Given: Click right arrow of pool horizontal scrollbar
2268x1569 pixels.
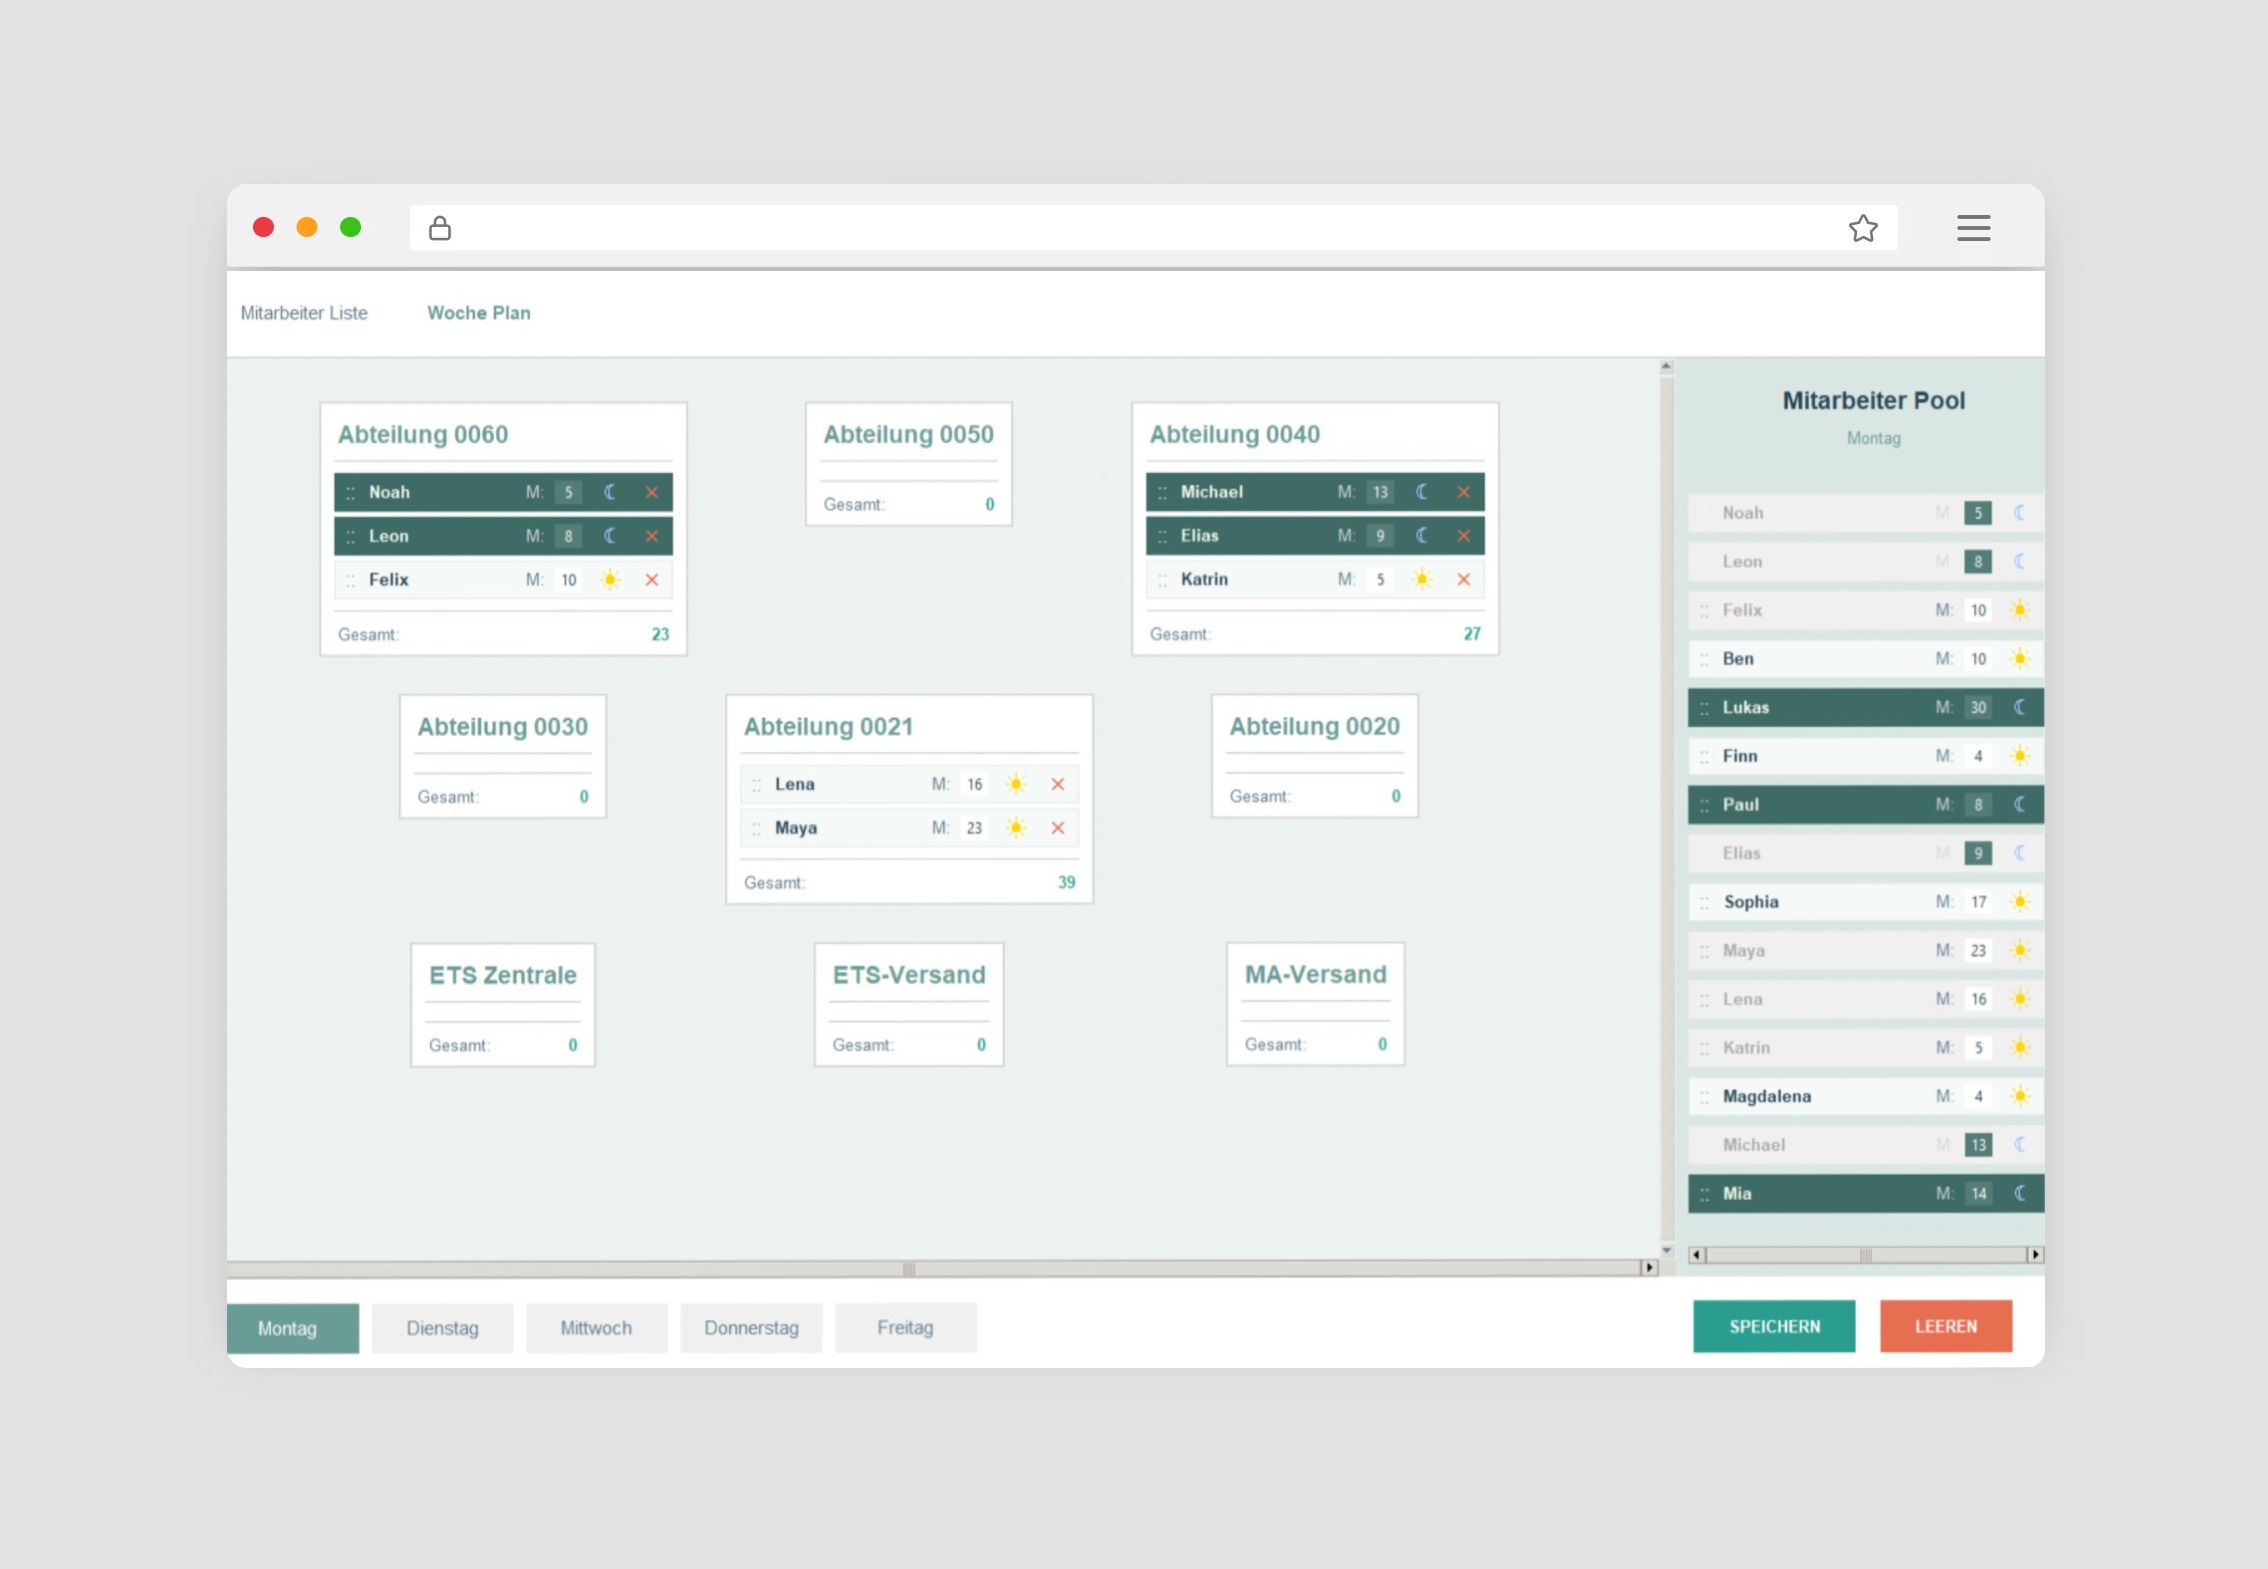Looking at the screenshot, I should (2035, 1254).
